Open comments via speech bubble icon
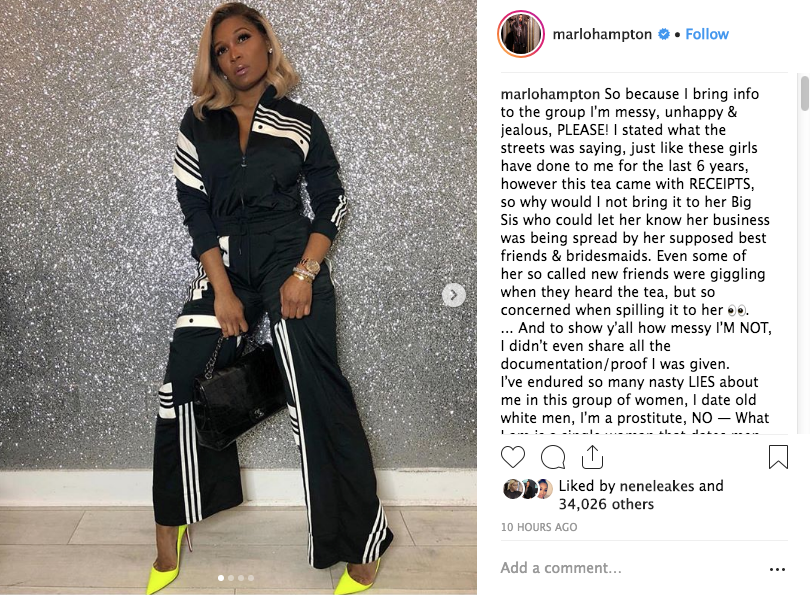The image size is (810, 595). tap(553, 457)
